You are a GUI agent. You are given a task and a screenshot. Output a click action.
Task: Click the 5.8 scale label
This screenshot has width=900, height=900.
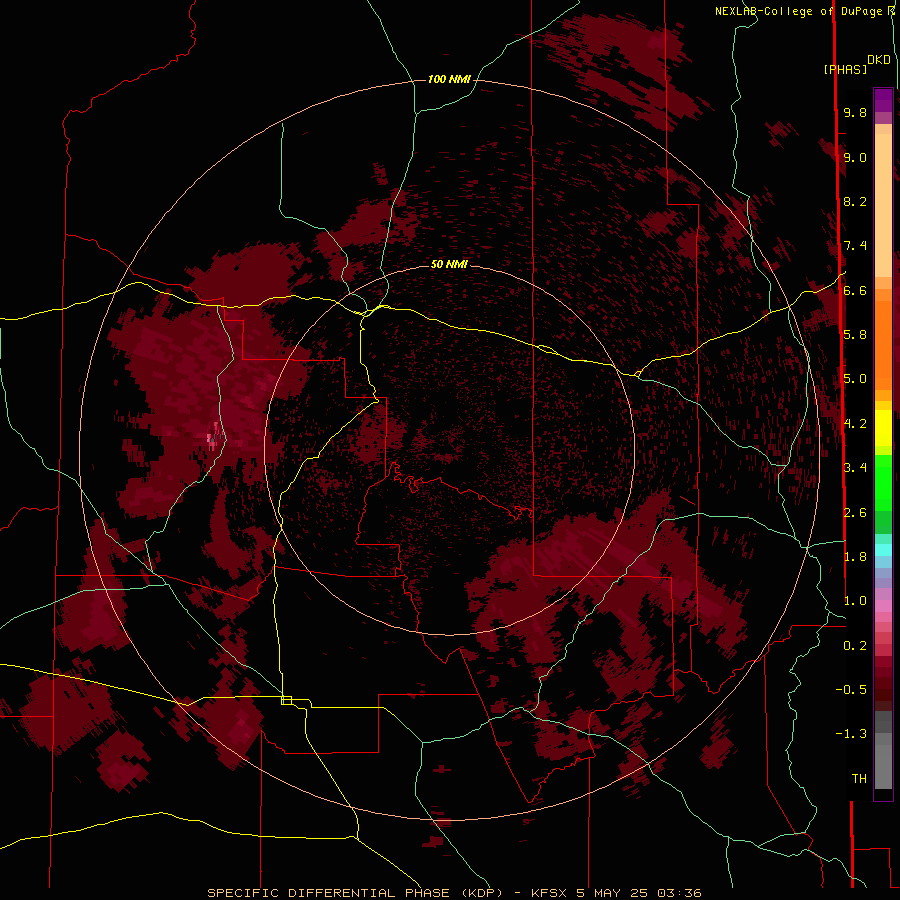pyautogui.click(x=855, y=335)
